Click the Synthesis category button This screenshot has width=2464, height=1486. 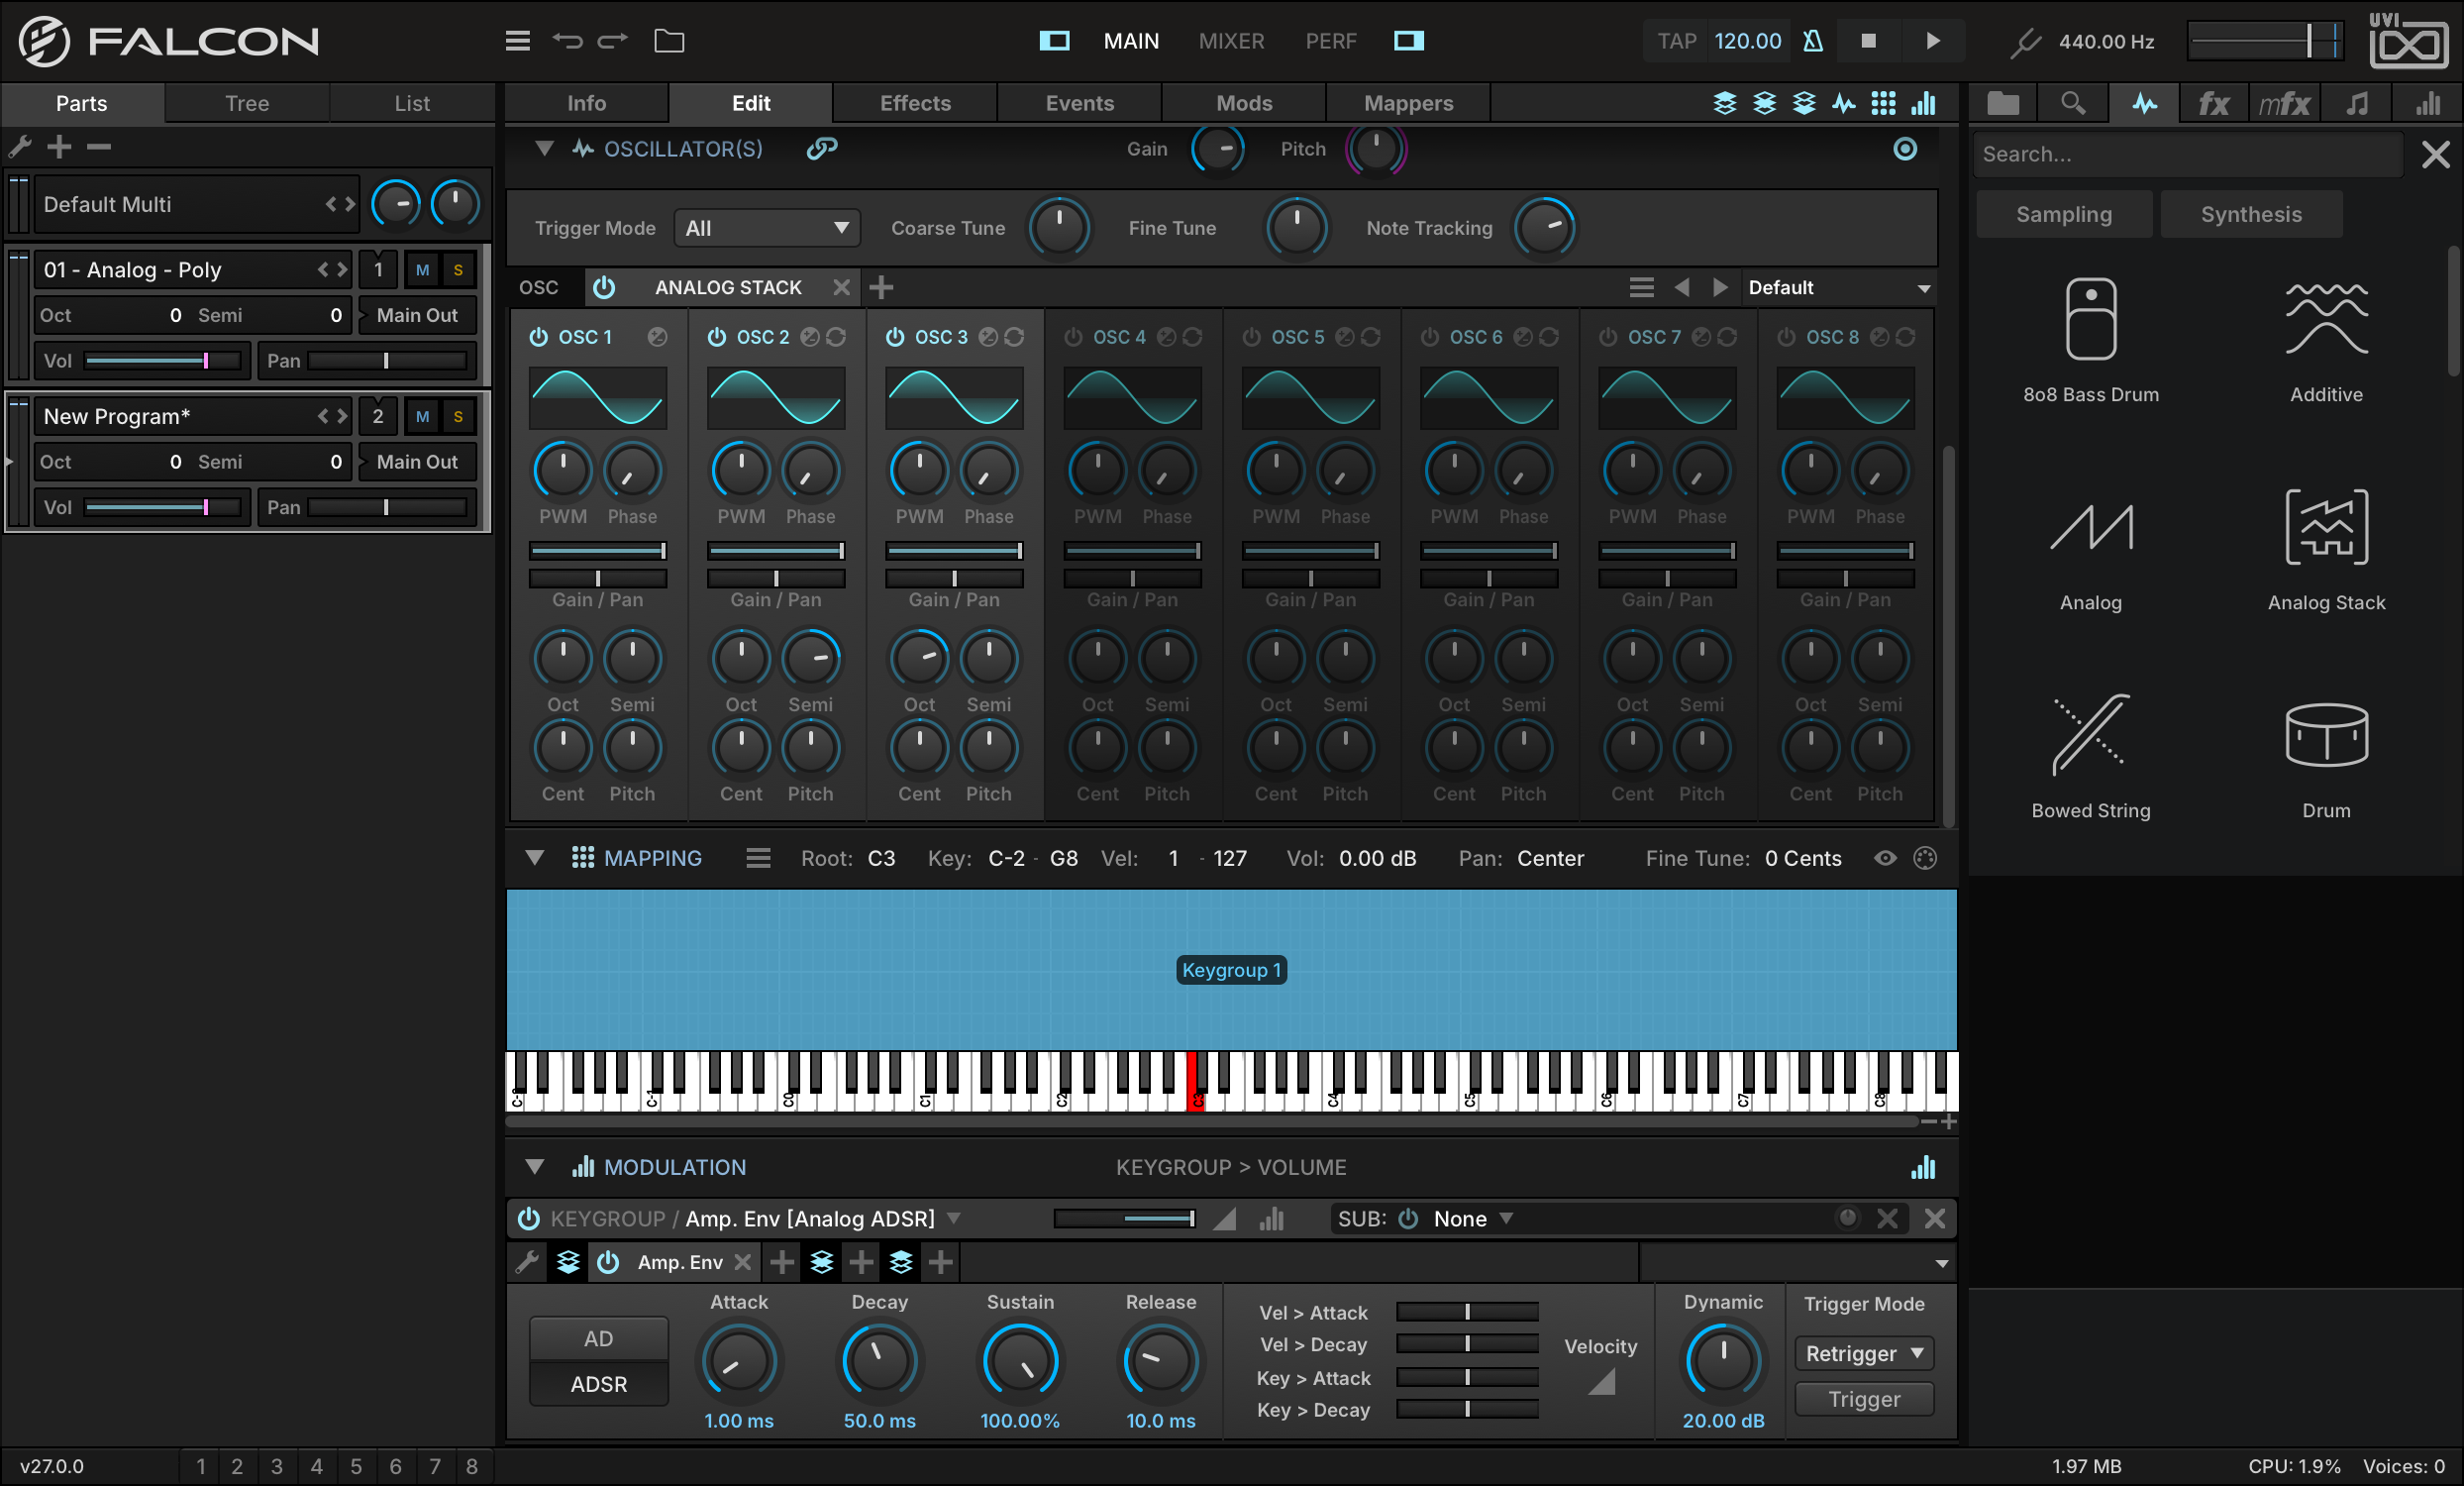click(x=2251, y=214)
